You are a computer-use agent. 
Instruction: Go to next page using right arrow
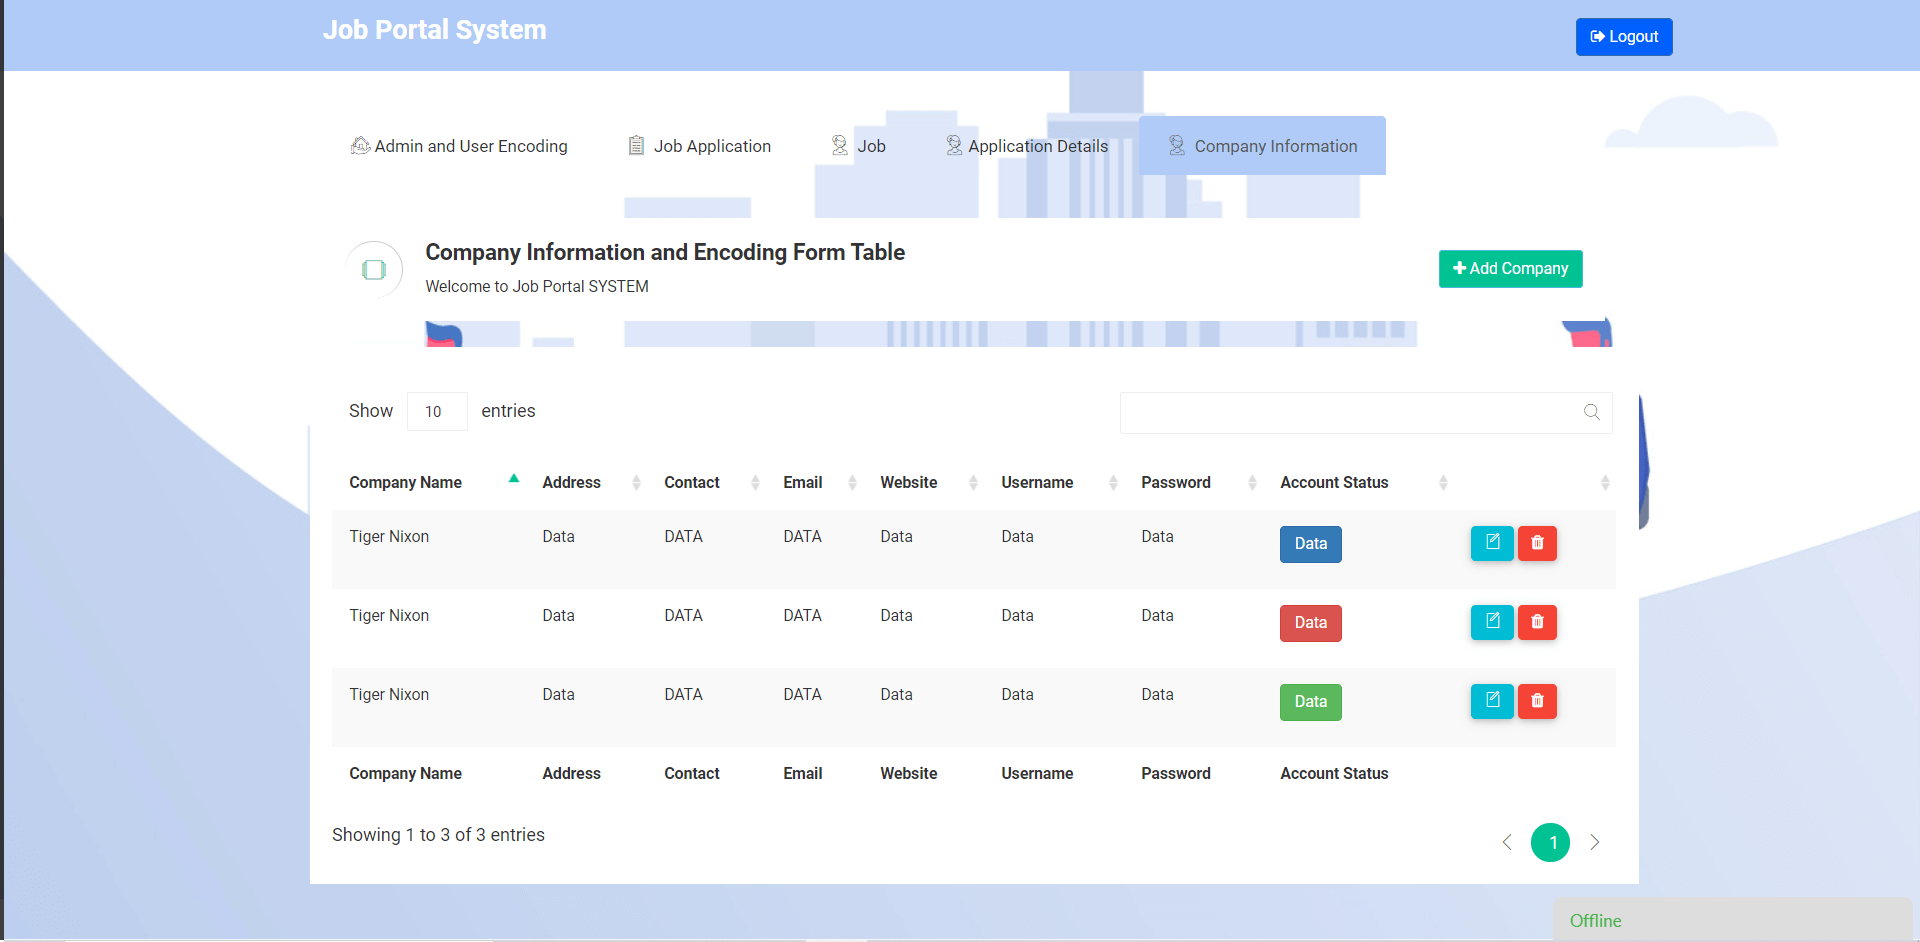tap(1594, 842)
